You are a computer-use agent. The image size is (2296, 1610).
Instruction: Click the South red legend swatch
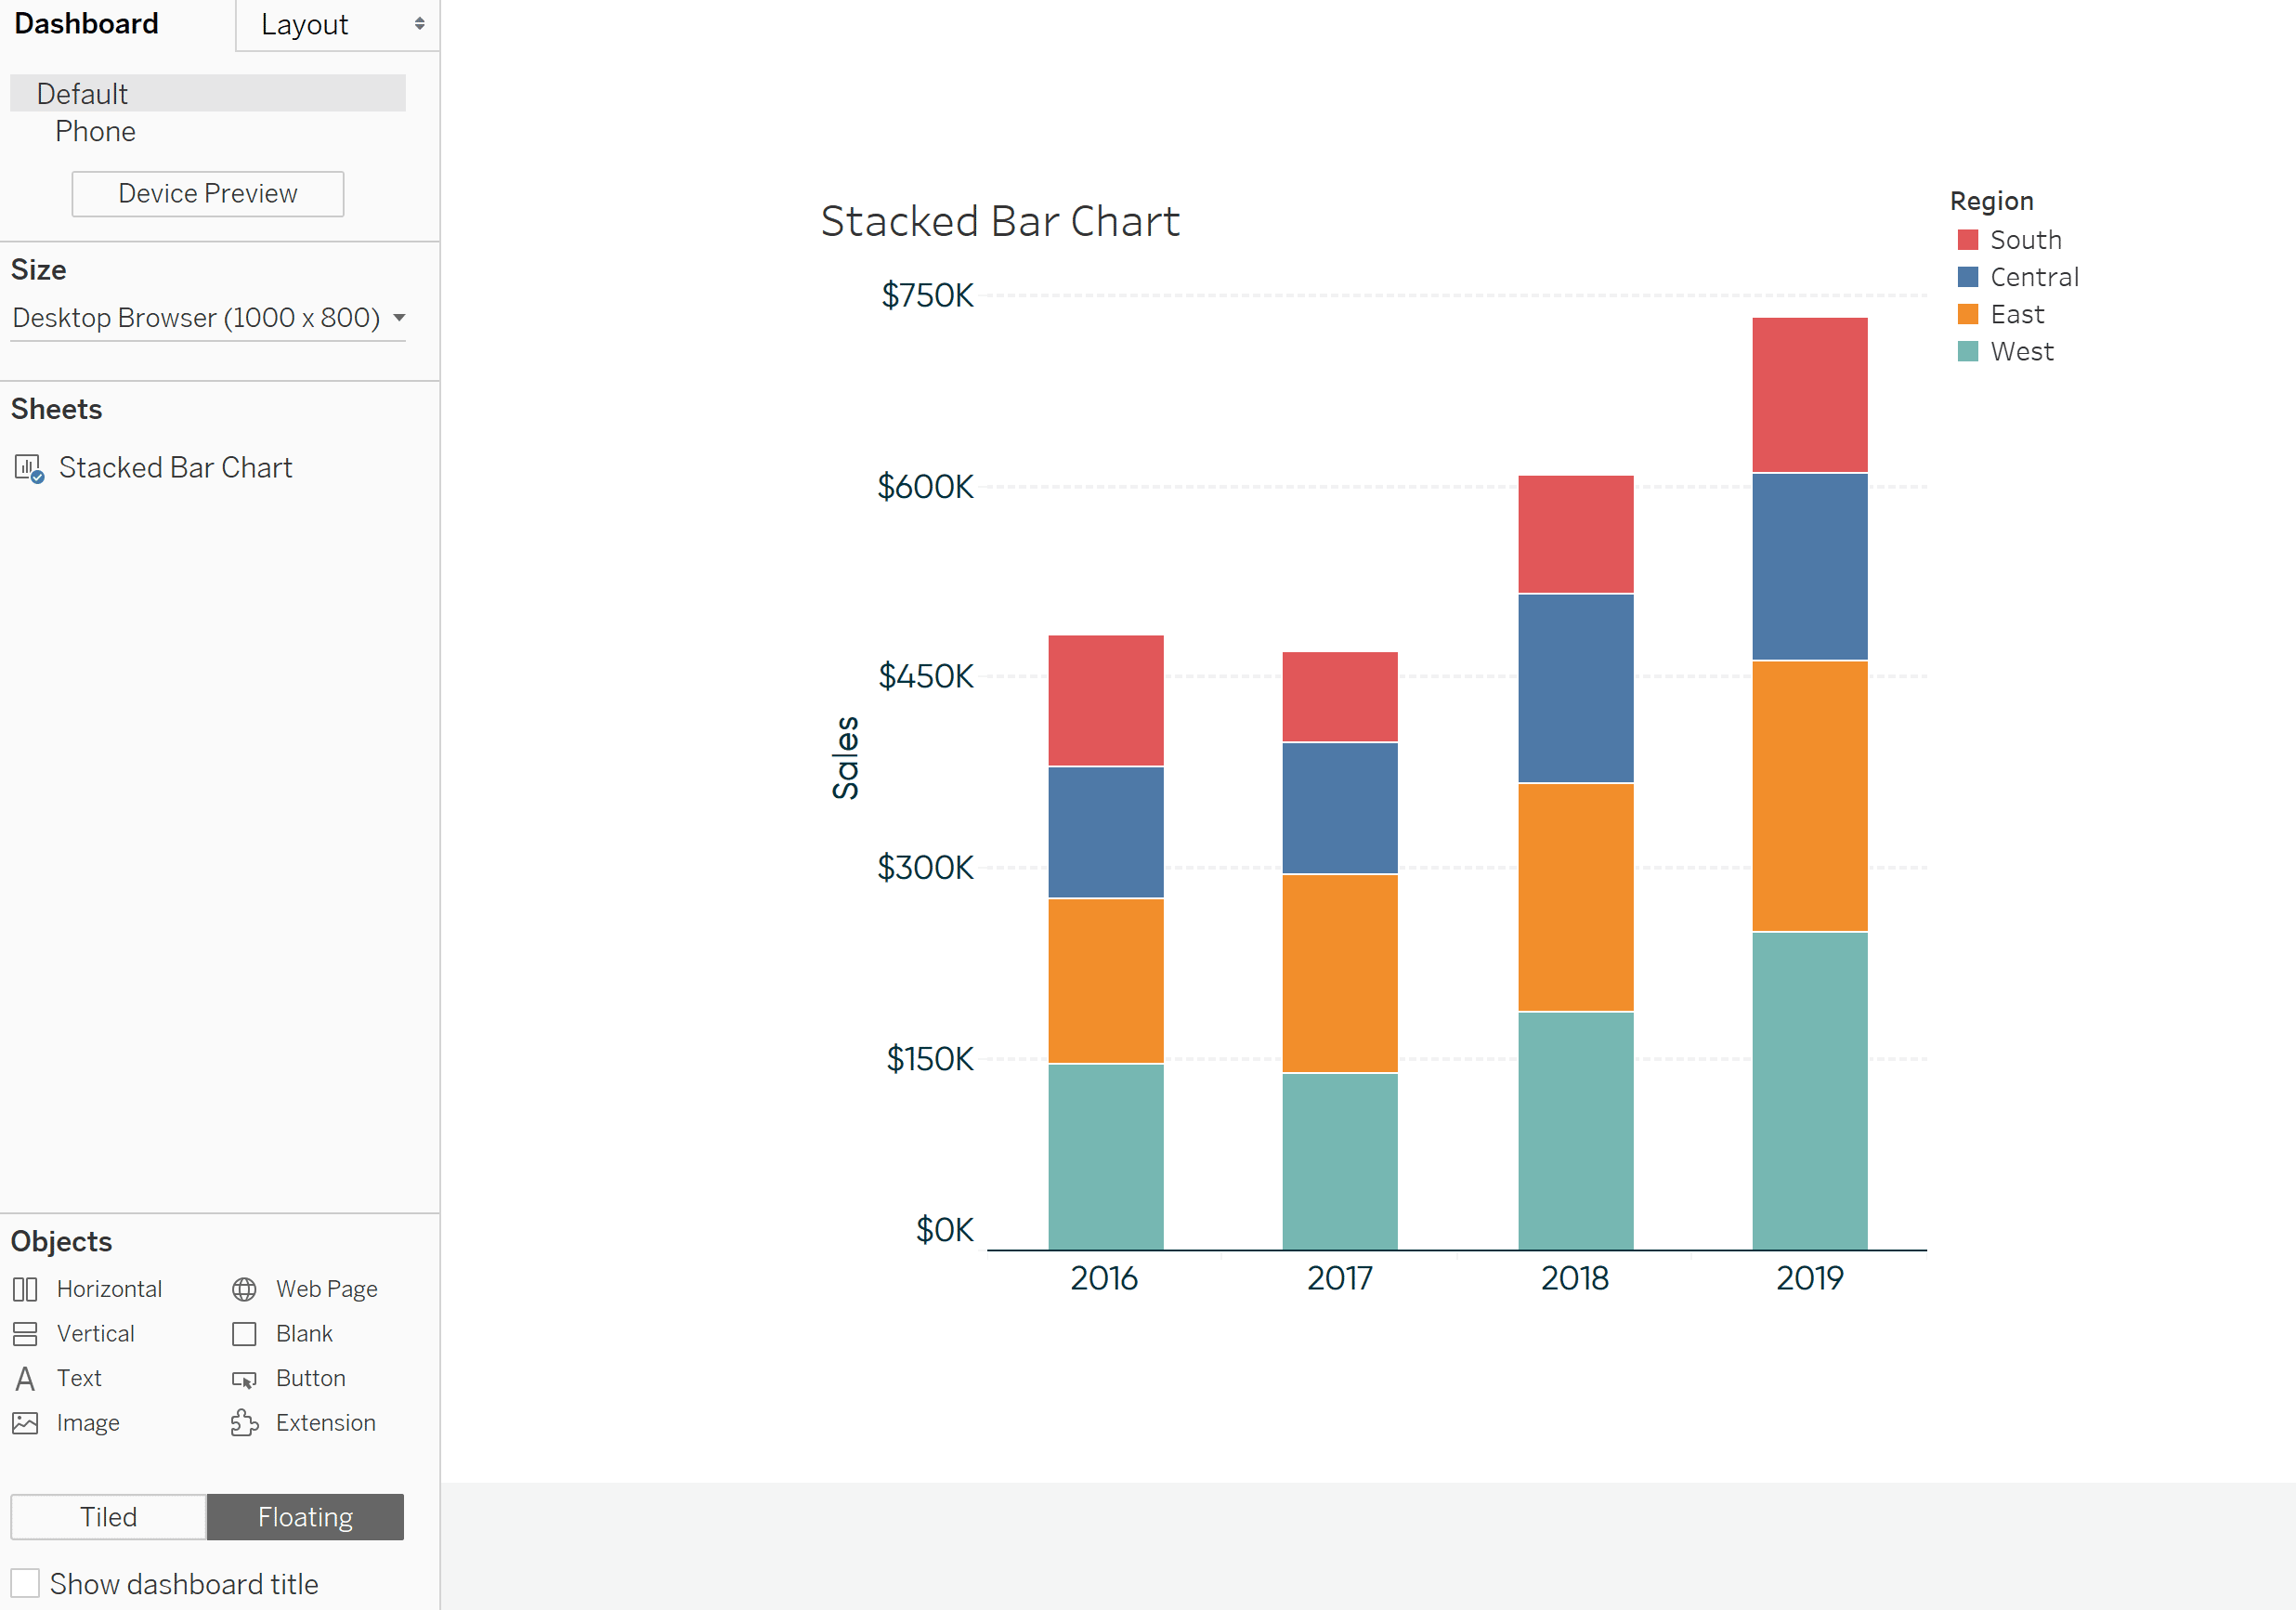point(1967,240)
